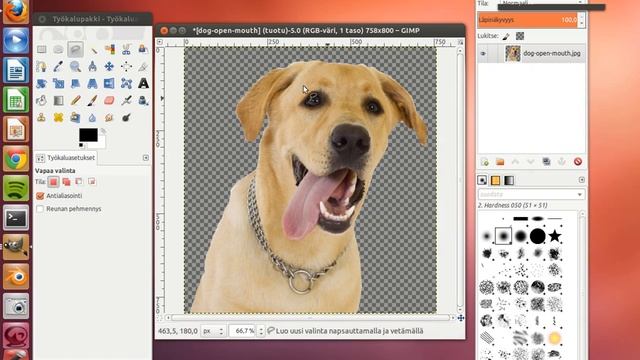Select the Clone stamp tool
The width and height of the screenshot is (640, 360).
click(41, 118)
